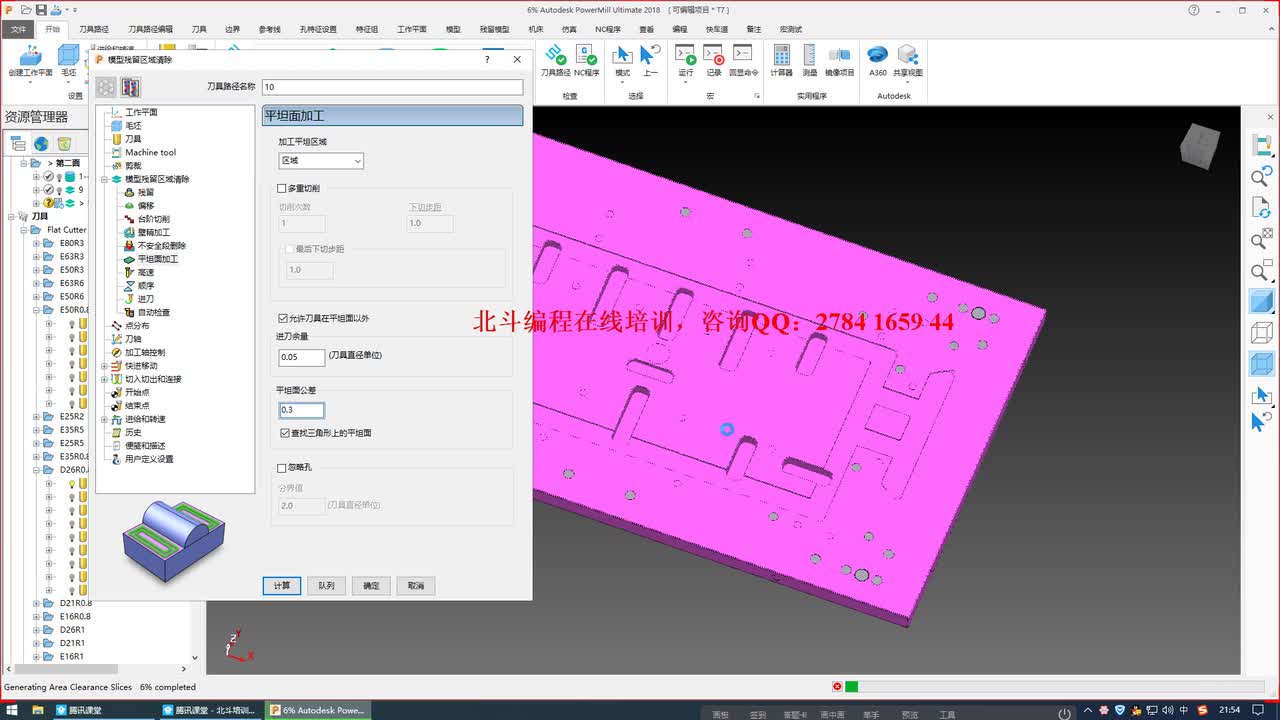Click the copy toolpath icon in dialog header
Image resolution: width=1280 pixels, height=720 pixels.
click(131, 87)
